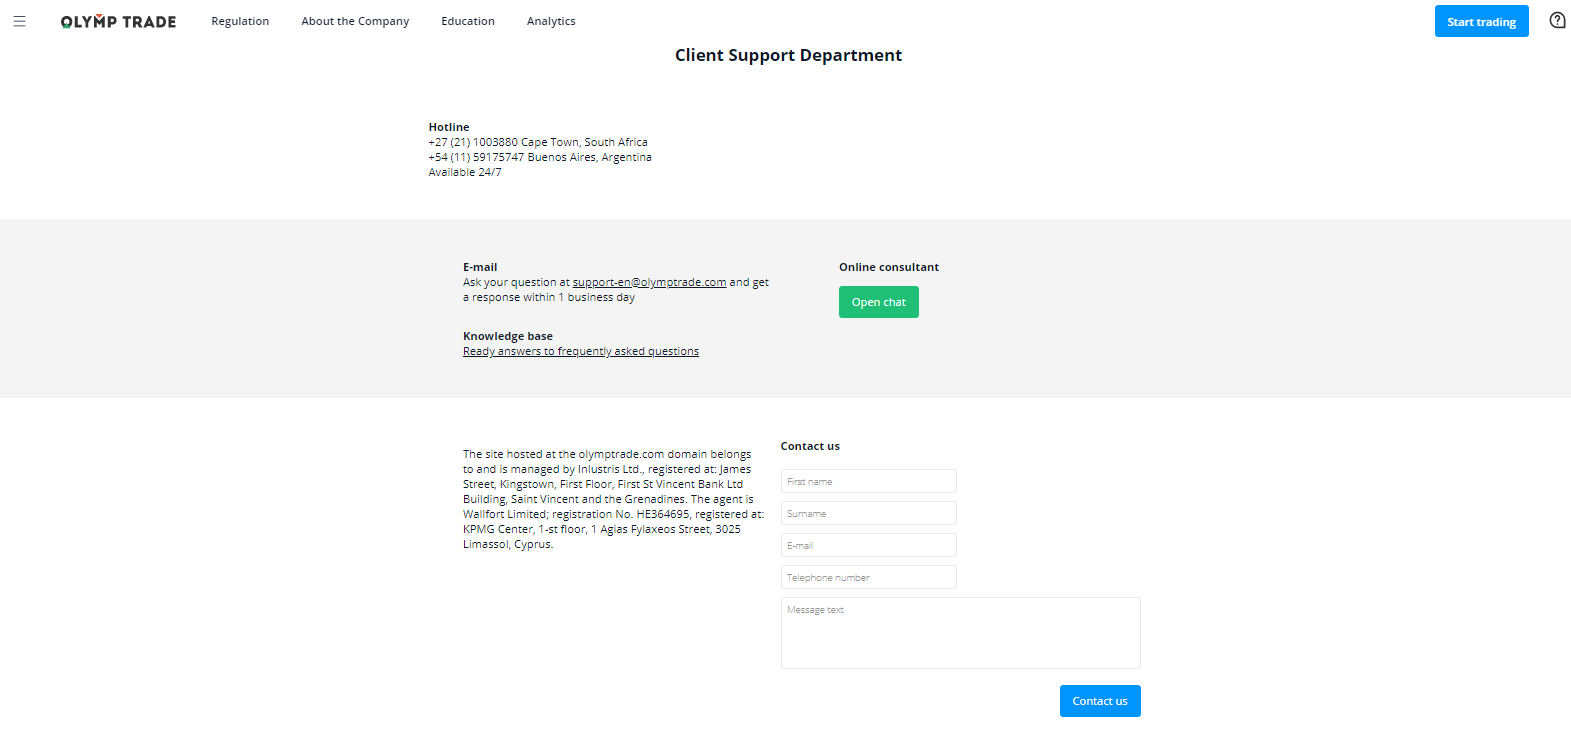Click the Cape Town hotline number
The image size is (1571, 752).
click(473, 142)
